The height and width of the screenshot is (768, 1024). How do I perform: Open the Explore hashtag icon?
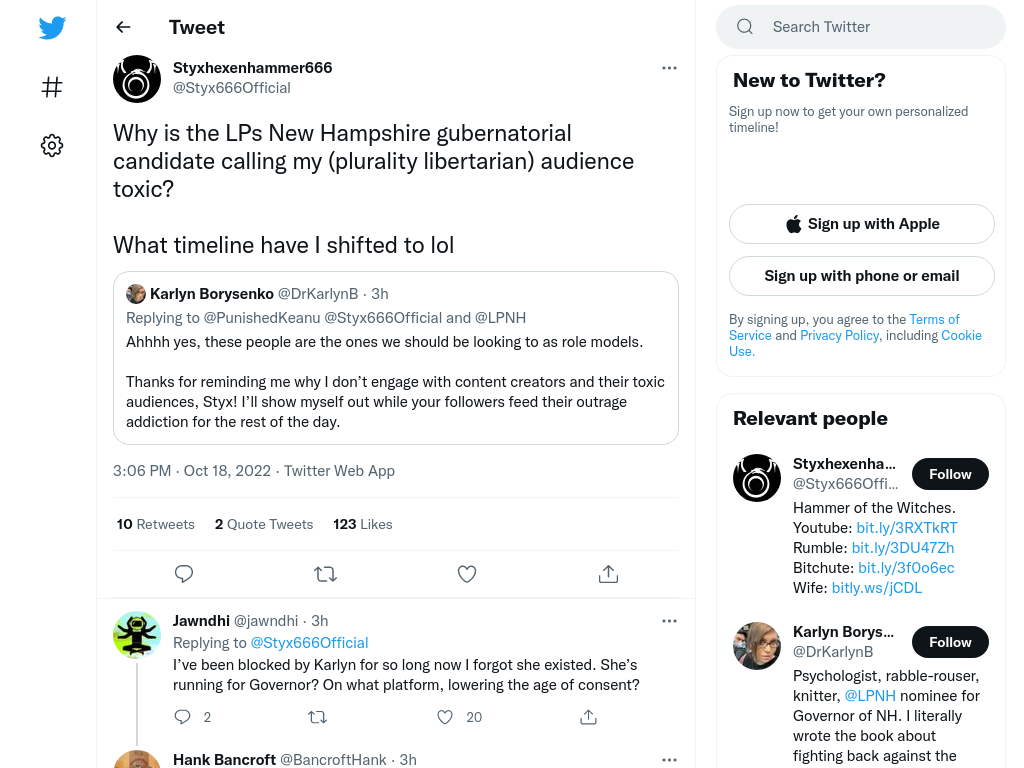click(52, 87)
